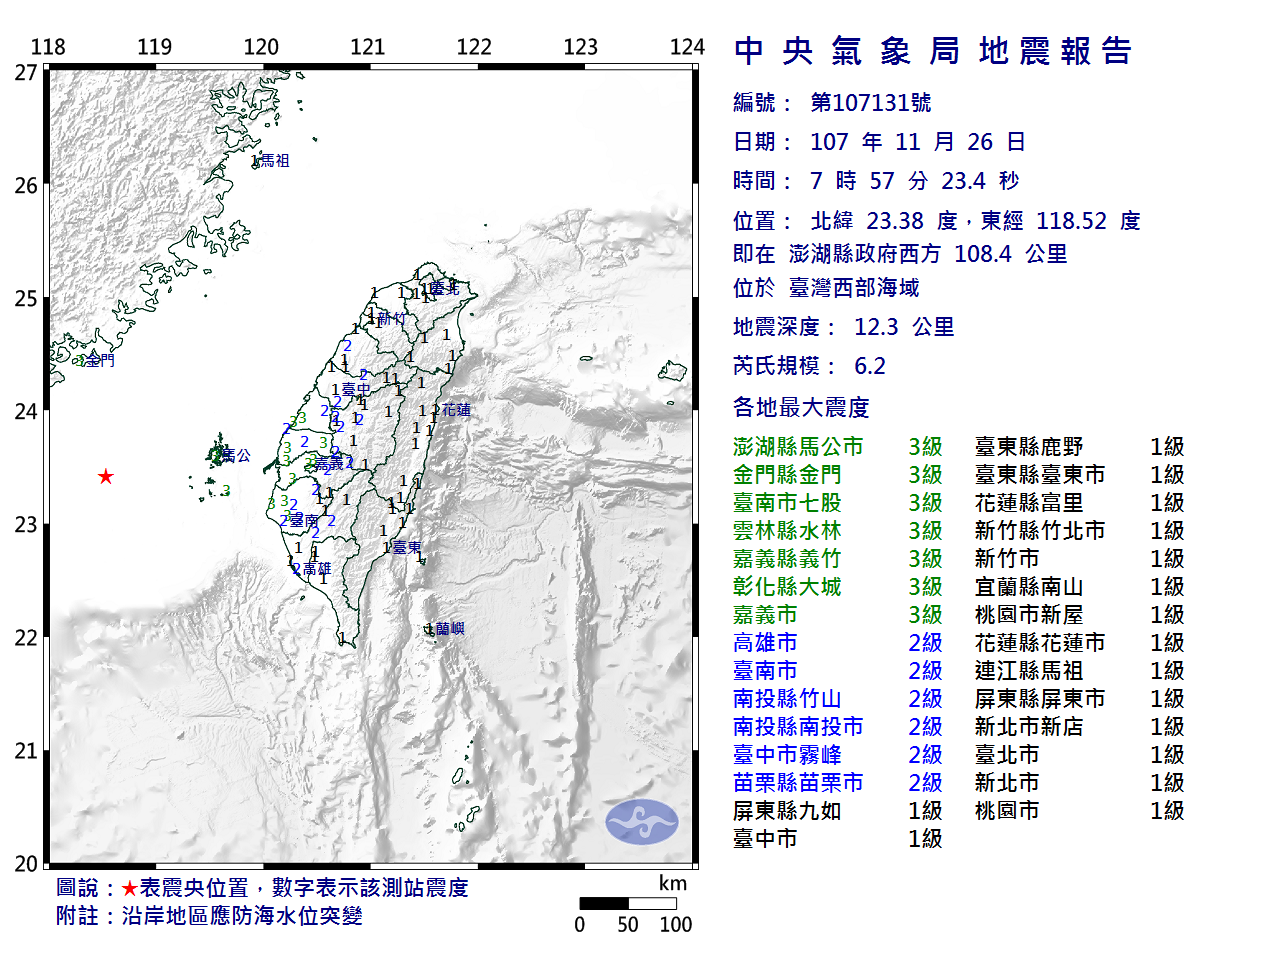
Task: Click the 馬祖 label on the map
Action: pos(275,160)
